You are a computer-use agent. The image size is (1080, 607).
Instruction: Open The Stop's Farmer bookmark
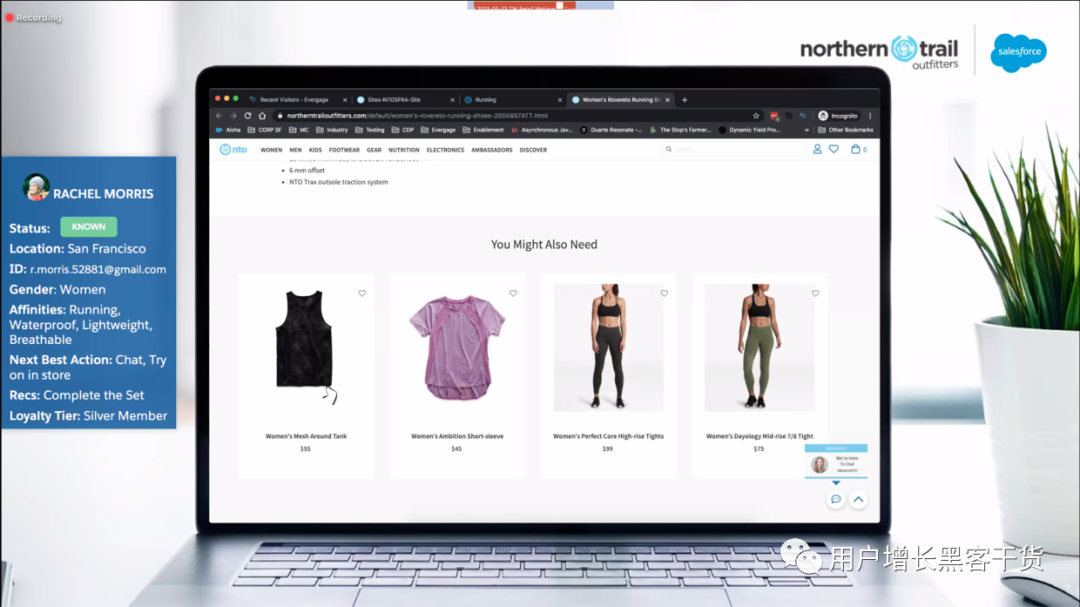point(680,130)
